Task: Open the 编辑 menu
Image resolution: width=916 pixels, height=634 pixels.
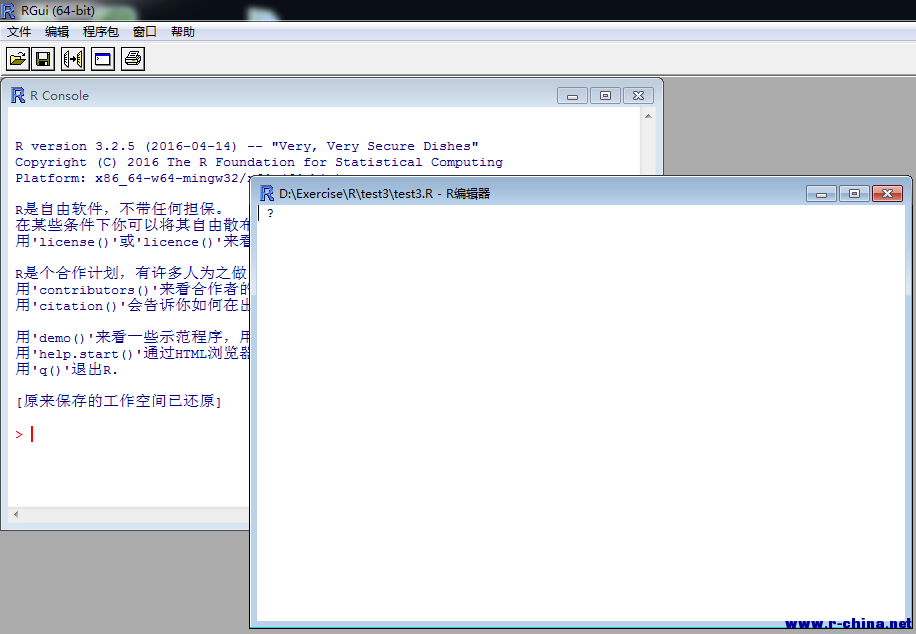Action: (57, 32)
